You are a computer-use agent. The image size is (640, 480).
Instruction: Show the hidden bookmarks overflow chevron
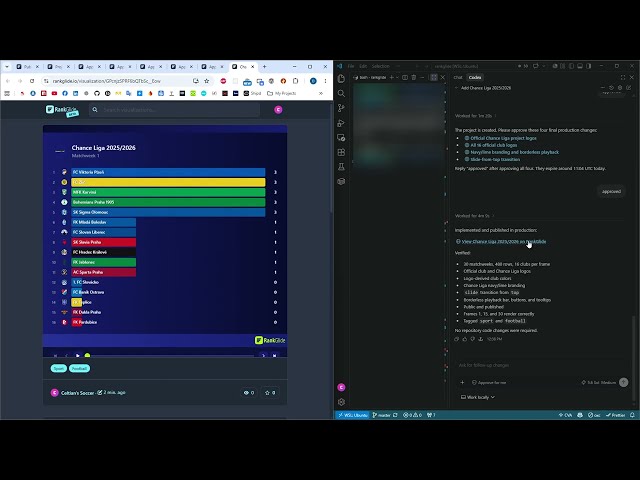pos(321,93)
